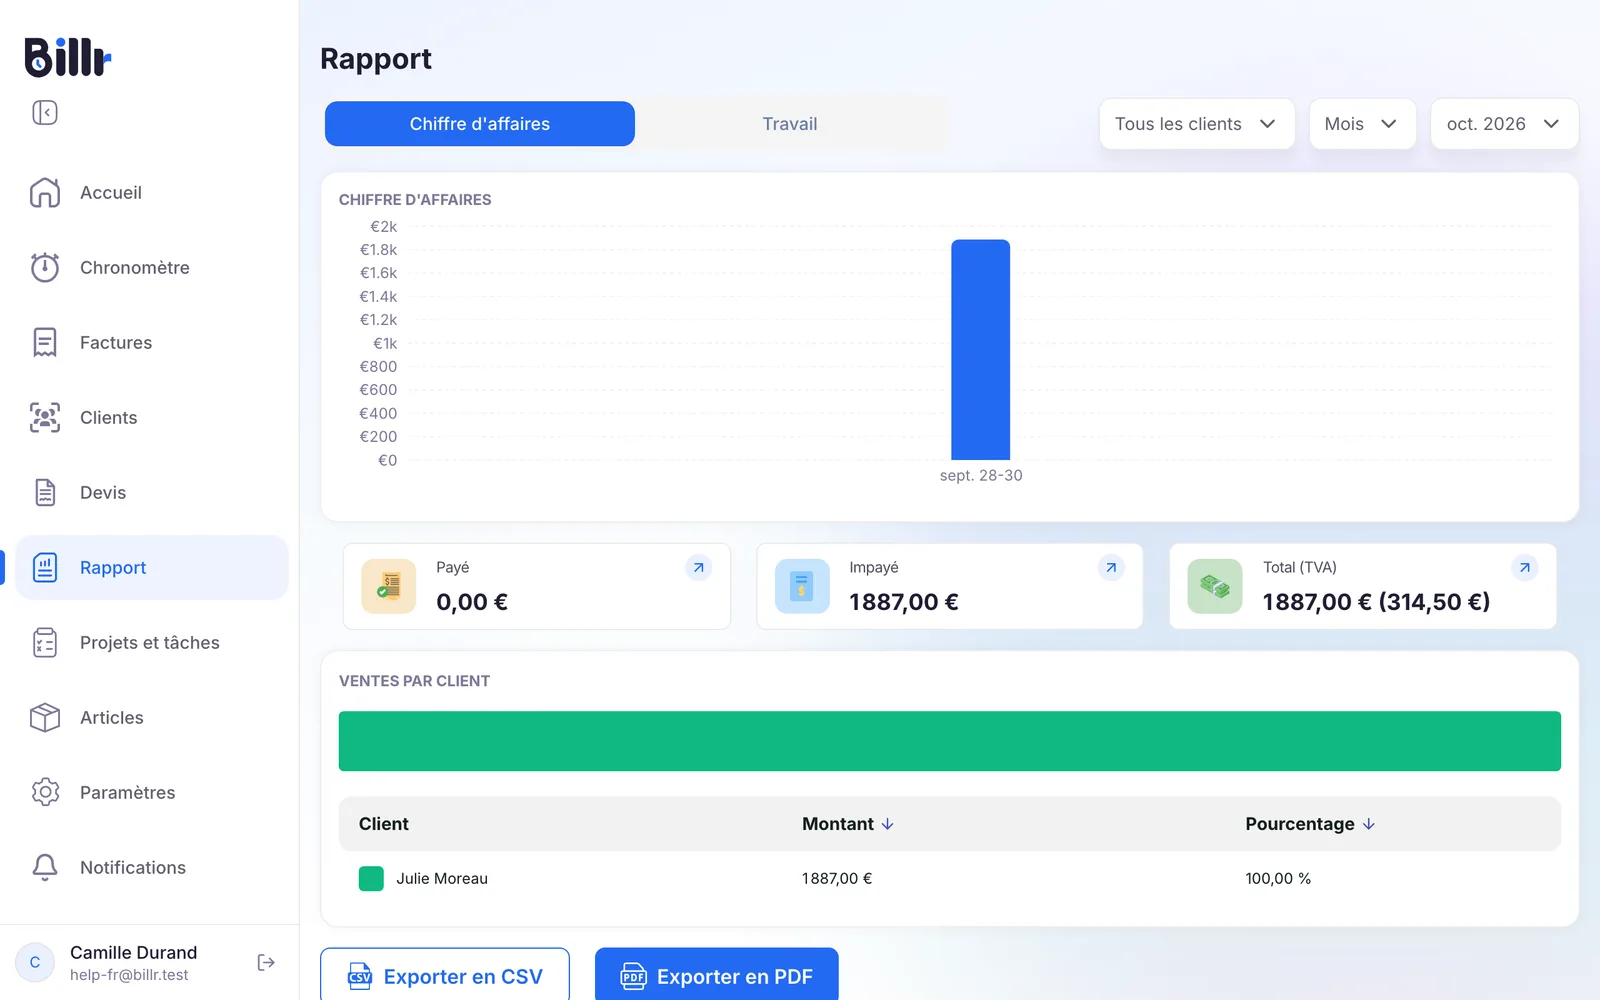Open the Paramètres gear icon

[x=45, y=792]
